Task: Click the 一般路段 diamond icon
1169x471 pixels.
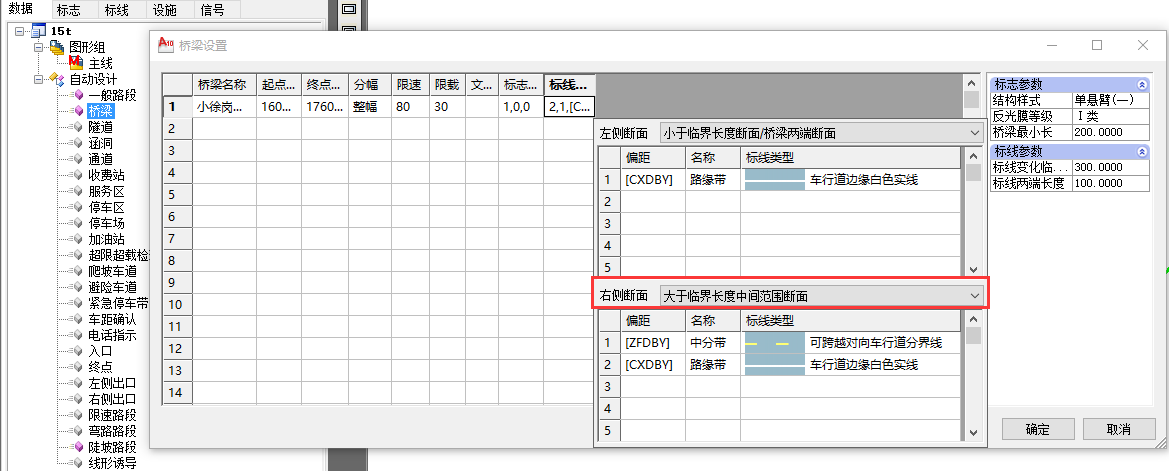Action: pyautogui.click(x=77, y=95)
